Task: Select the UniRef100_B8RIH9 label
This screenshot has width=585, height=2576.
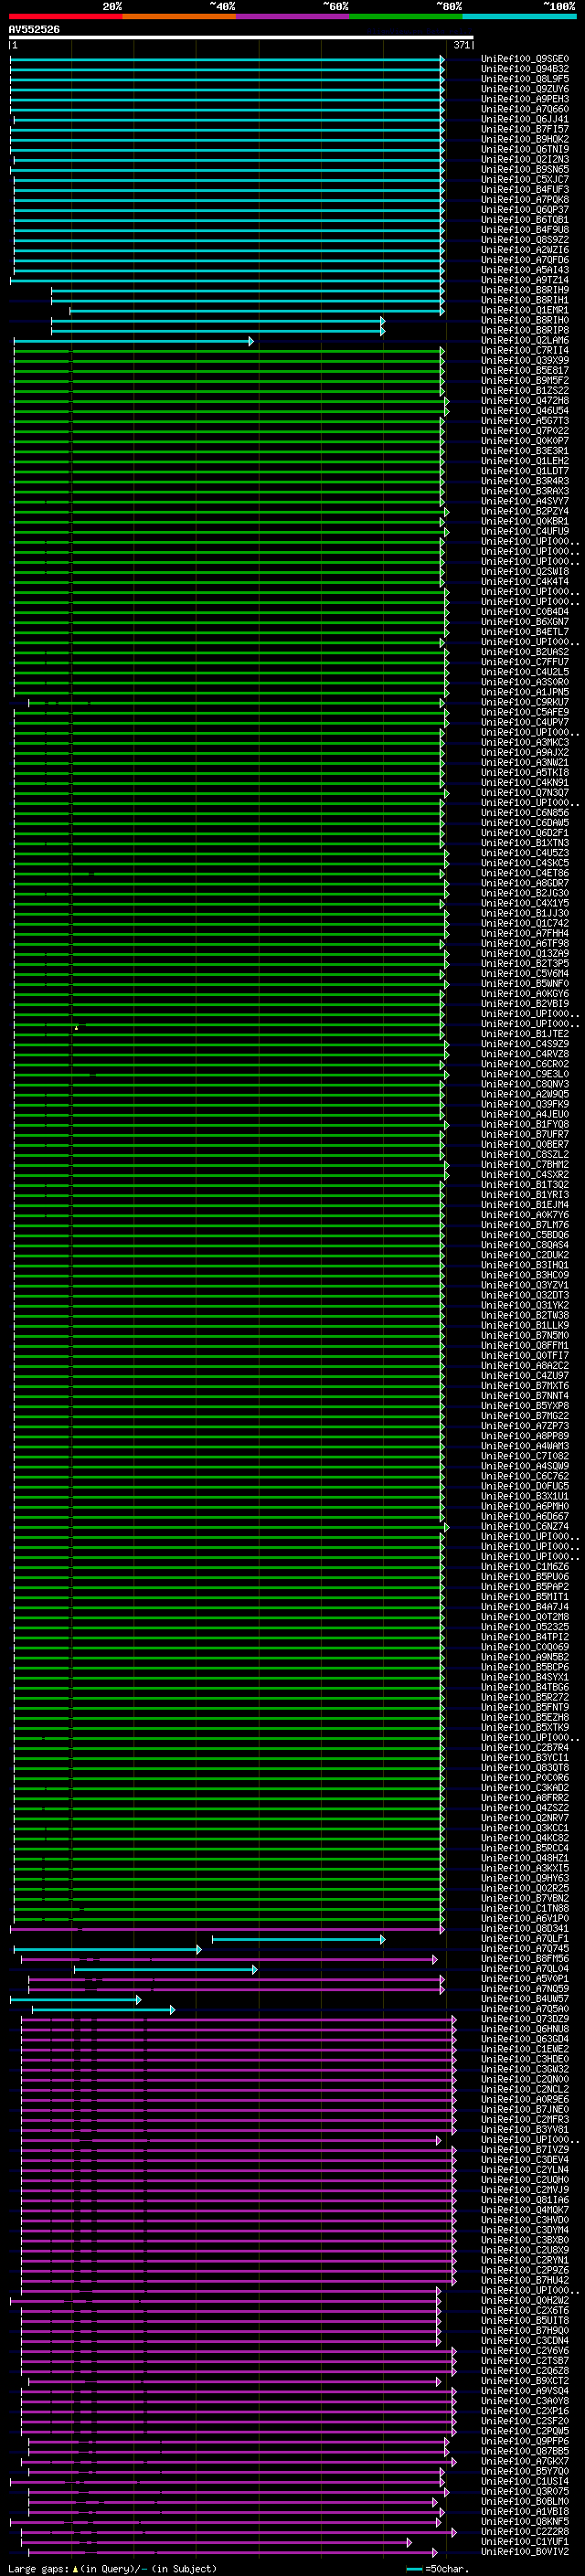Action: point(525,290)
